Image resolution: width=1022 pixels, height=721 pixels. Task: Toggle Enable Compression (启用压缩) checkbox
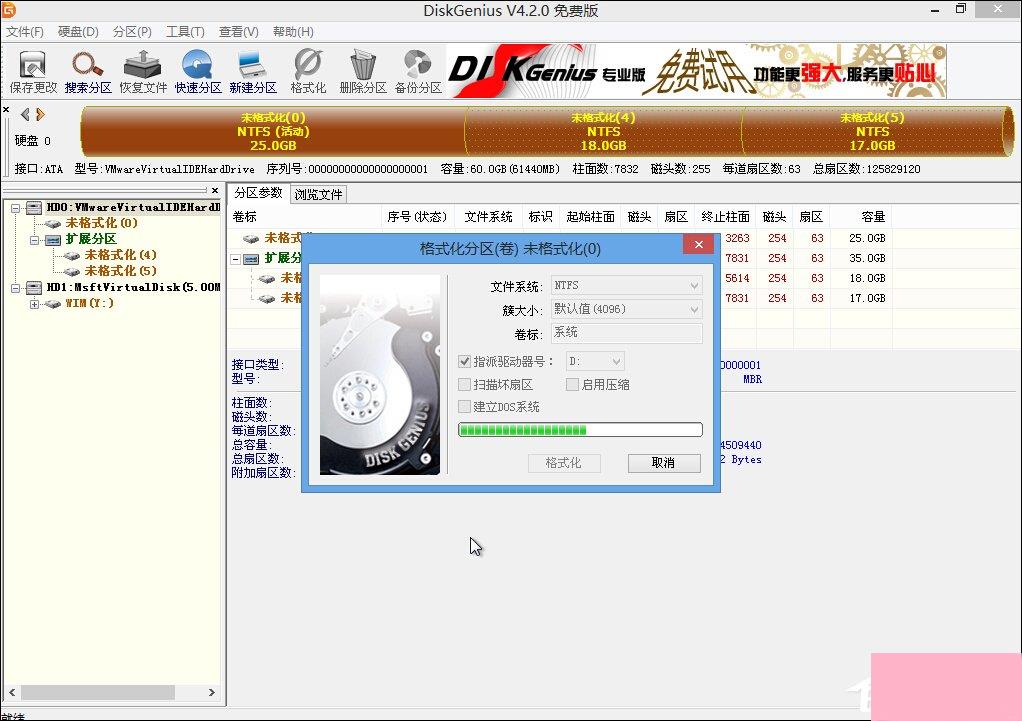(x=572, y=385)
